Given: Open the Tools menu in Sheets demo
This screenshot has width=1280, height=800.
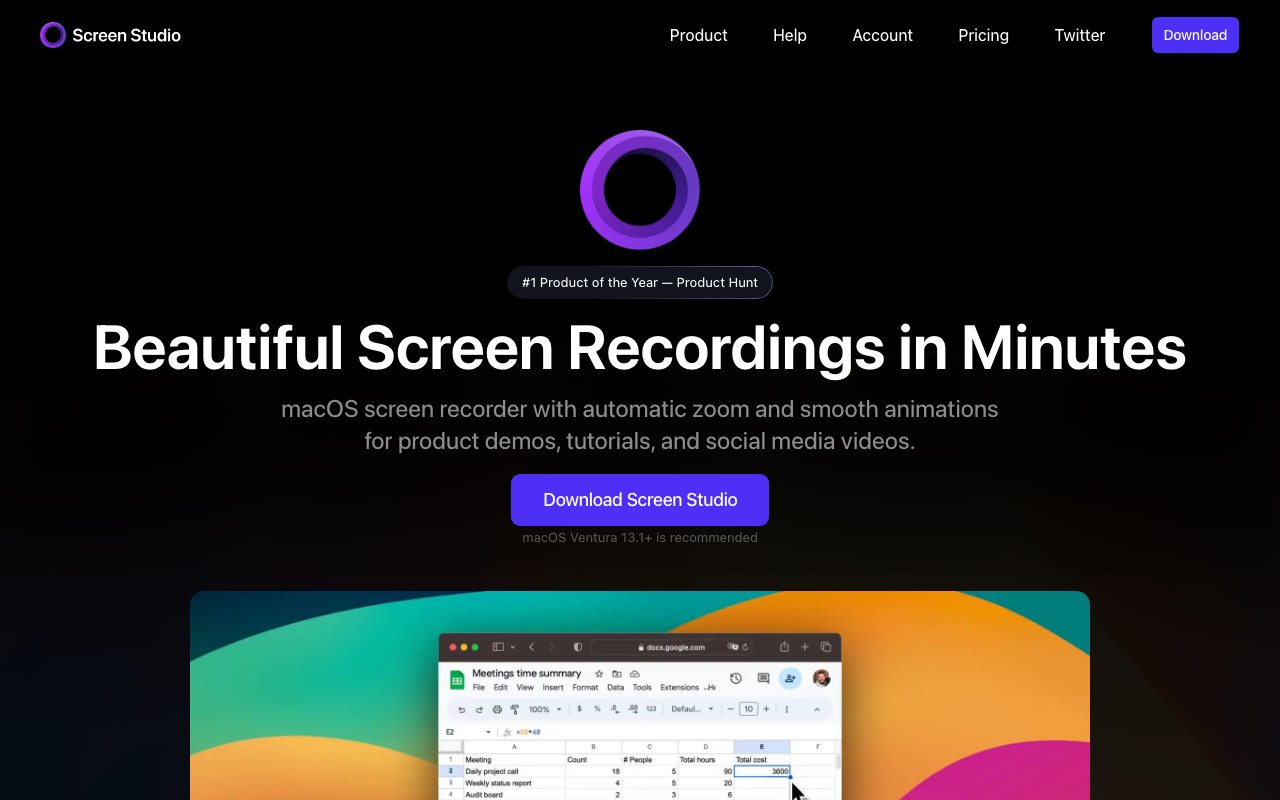Looking at the screenshot, I should pos(642,688).
